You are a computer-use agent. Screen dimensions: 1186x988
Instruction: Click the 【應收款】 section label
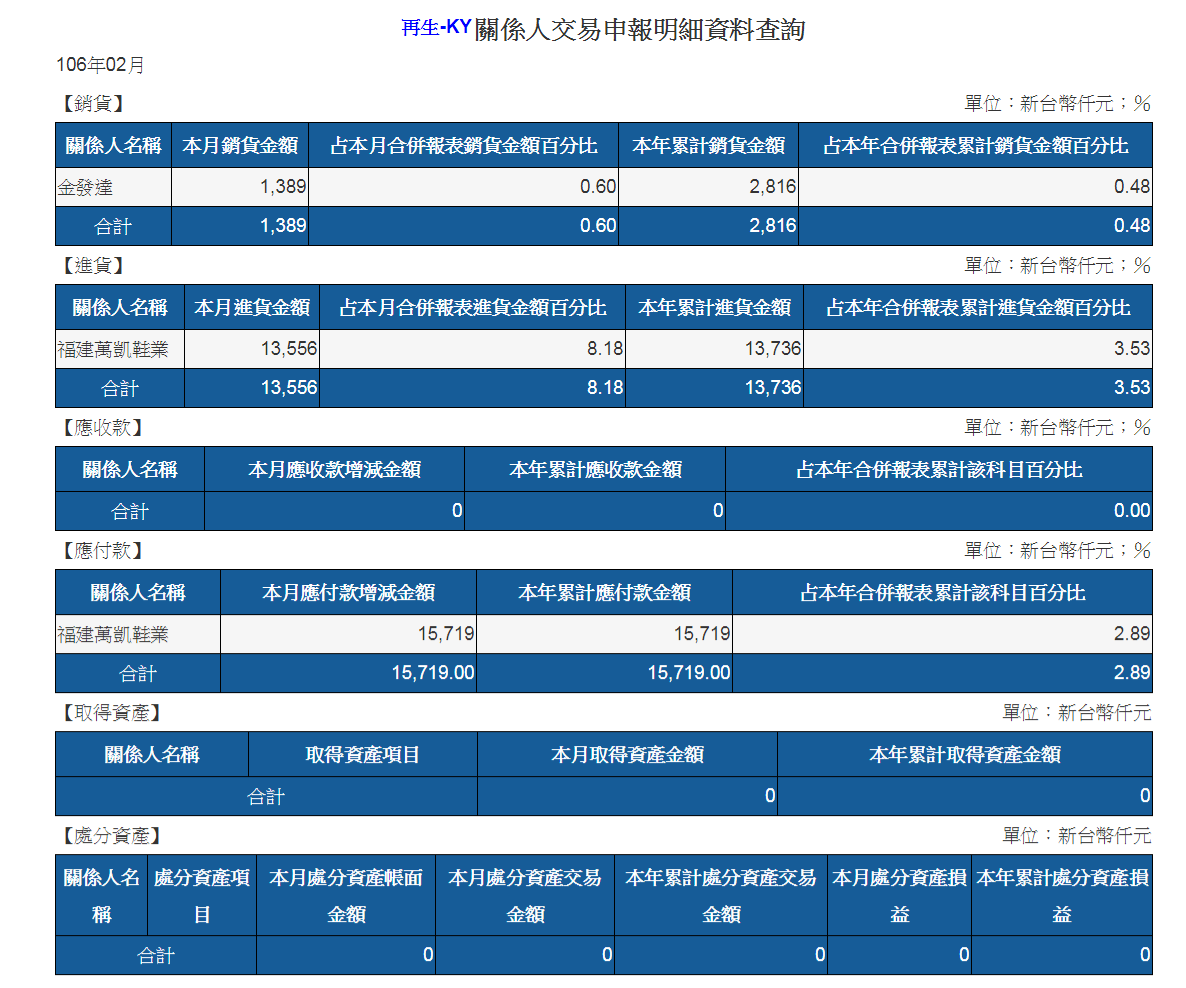coord(101,427)
